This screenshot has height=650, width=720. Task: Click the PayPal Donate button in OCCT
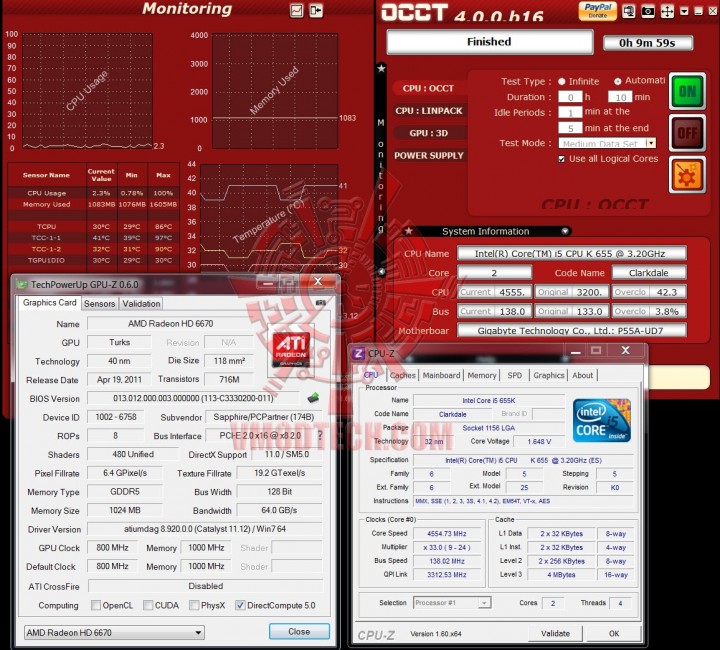click(597, 11)
